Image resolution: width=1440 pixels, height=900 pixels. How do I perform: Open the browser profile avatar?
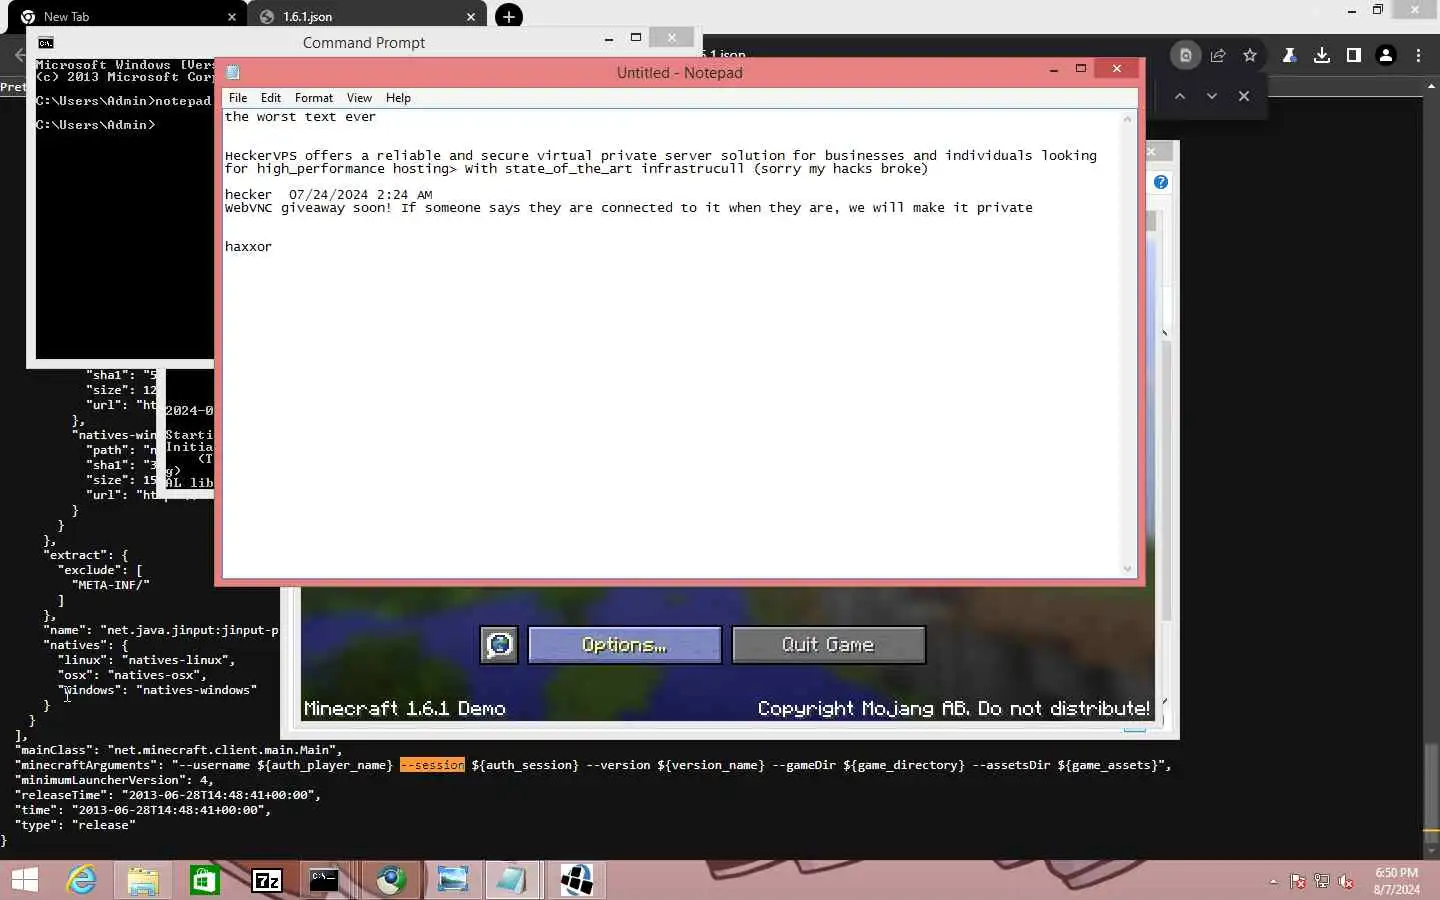click(x=1386, y=56)
